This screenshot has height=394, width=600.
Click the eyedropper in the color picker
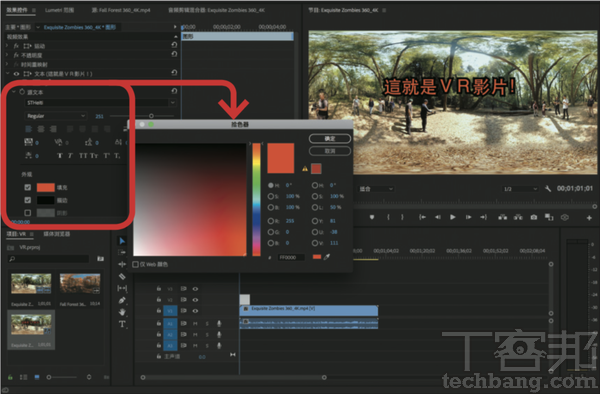click(327, 257)
